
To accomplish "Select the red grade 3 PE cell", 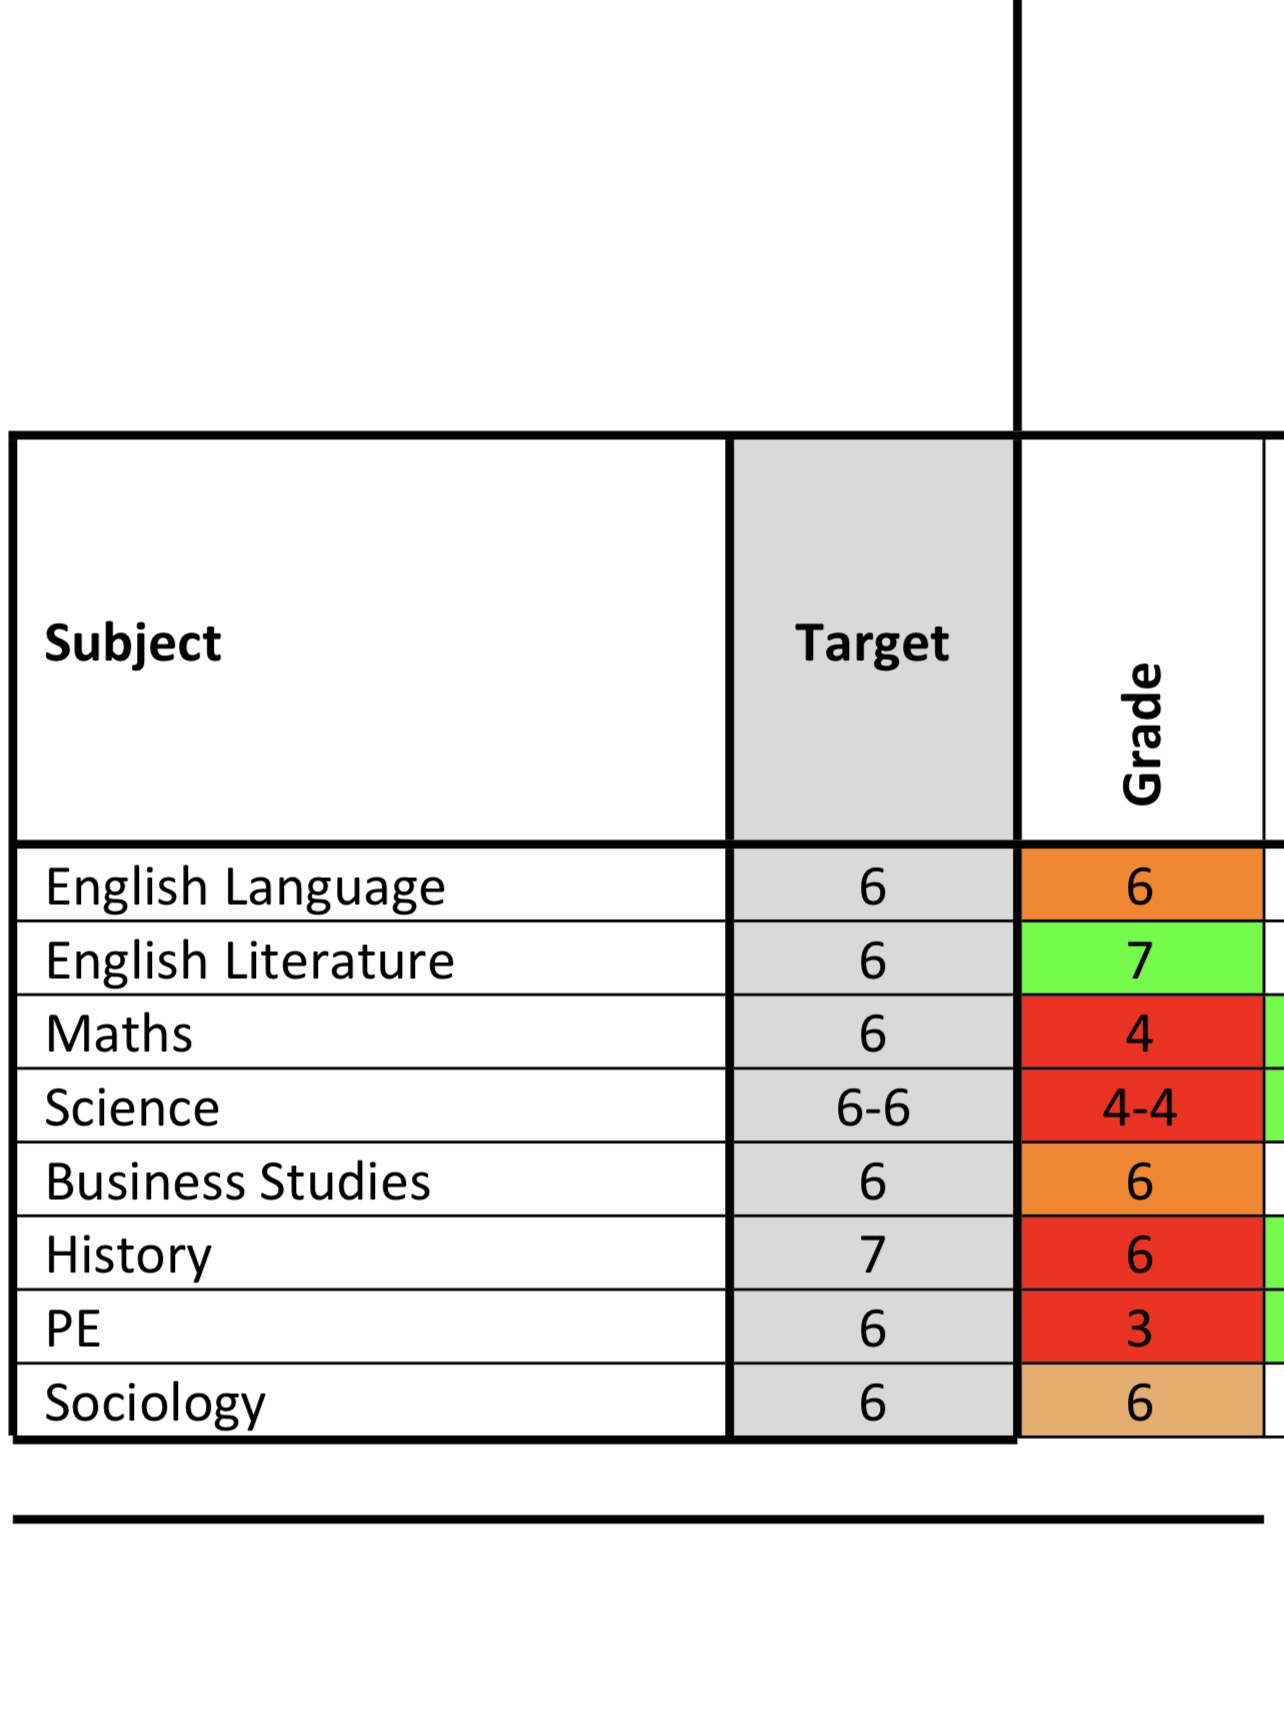I will coord(1142,1327).
